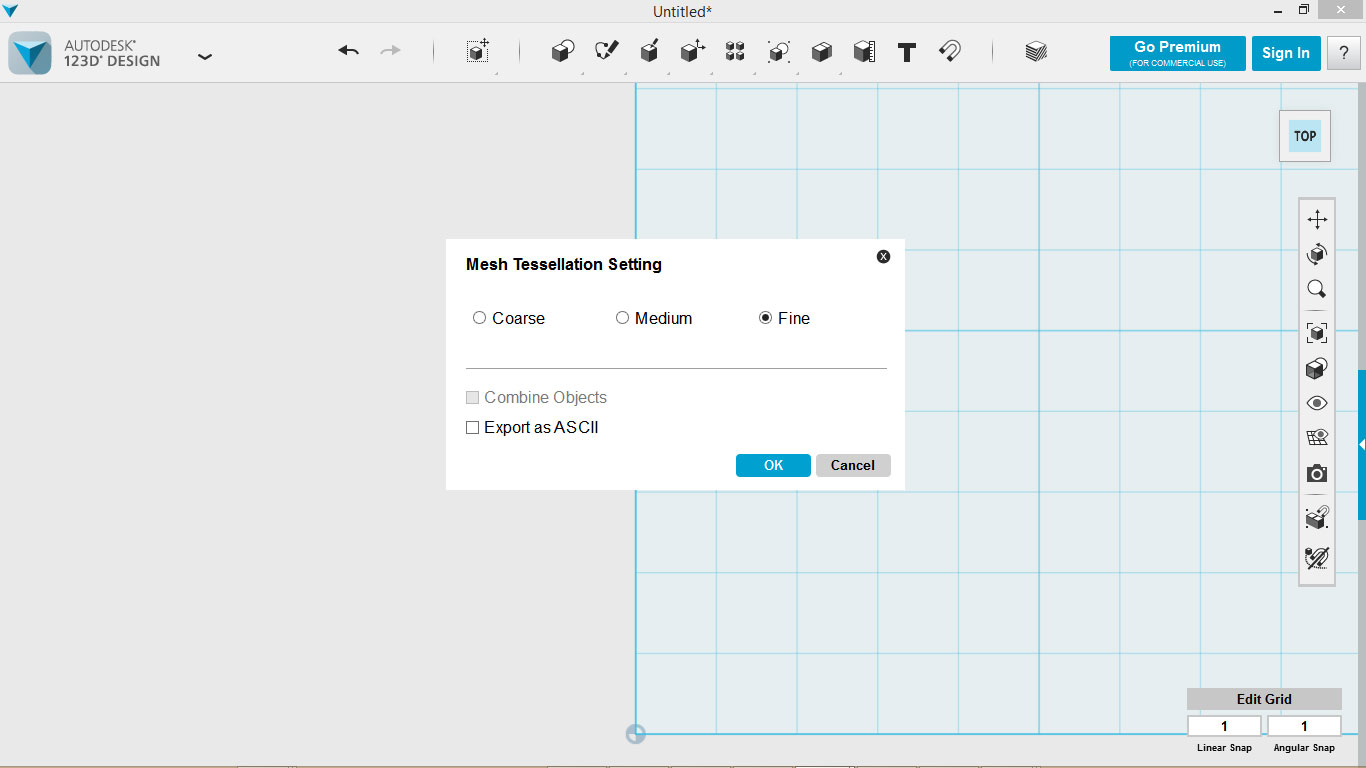Open the Primitives tool menu
This screenshot has width=1366, height=768.
pyautogui.click(x=563, y=51)
